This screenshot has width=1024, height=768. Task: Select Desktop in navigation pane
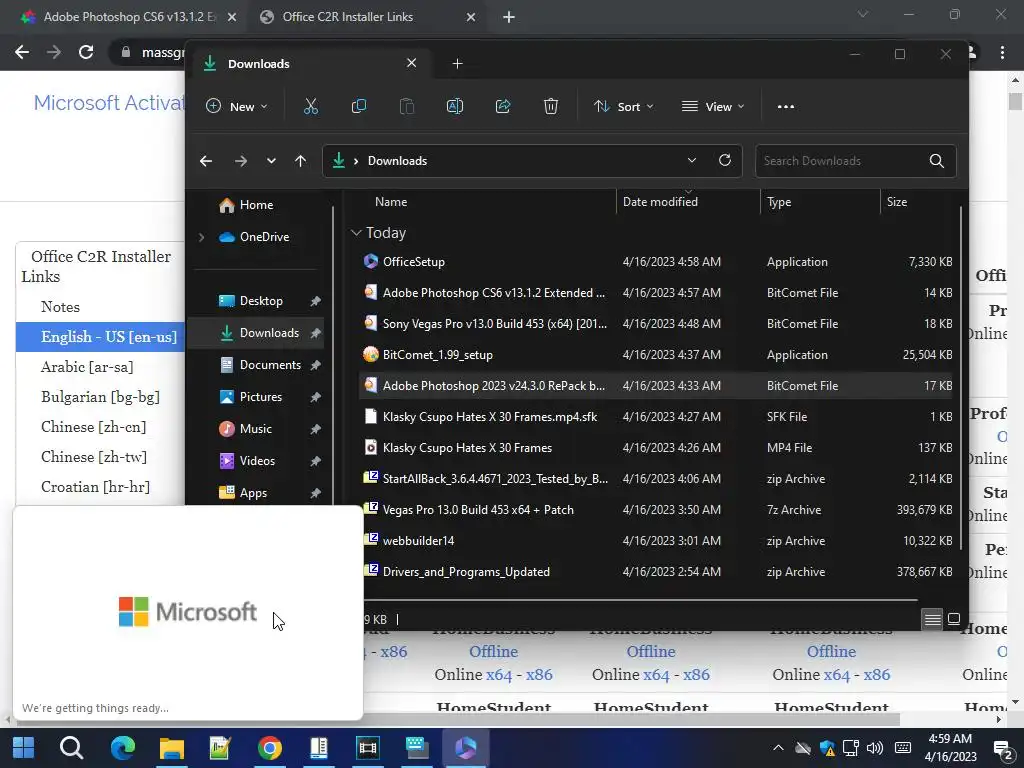[x=261, y=301]
